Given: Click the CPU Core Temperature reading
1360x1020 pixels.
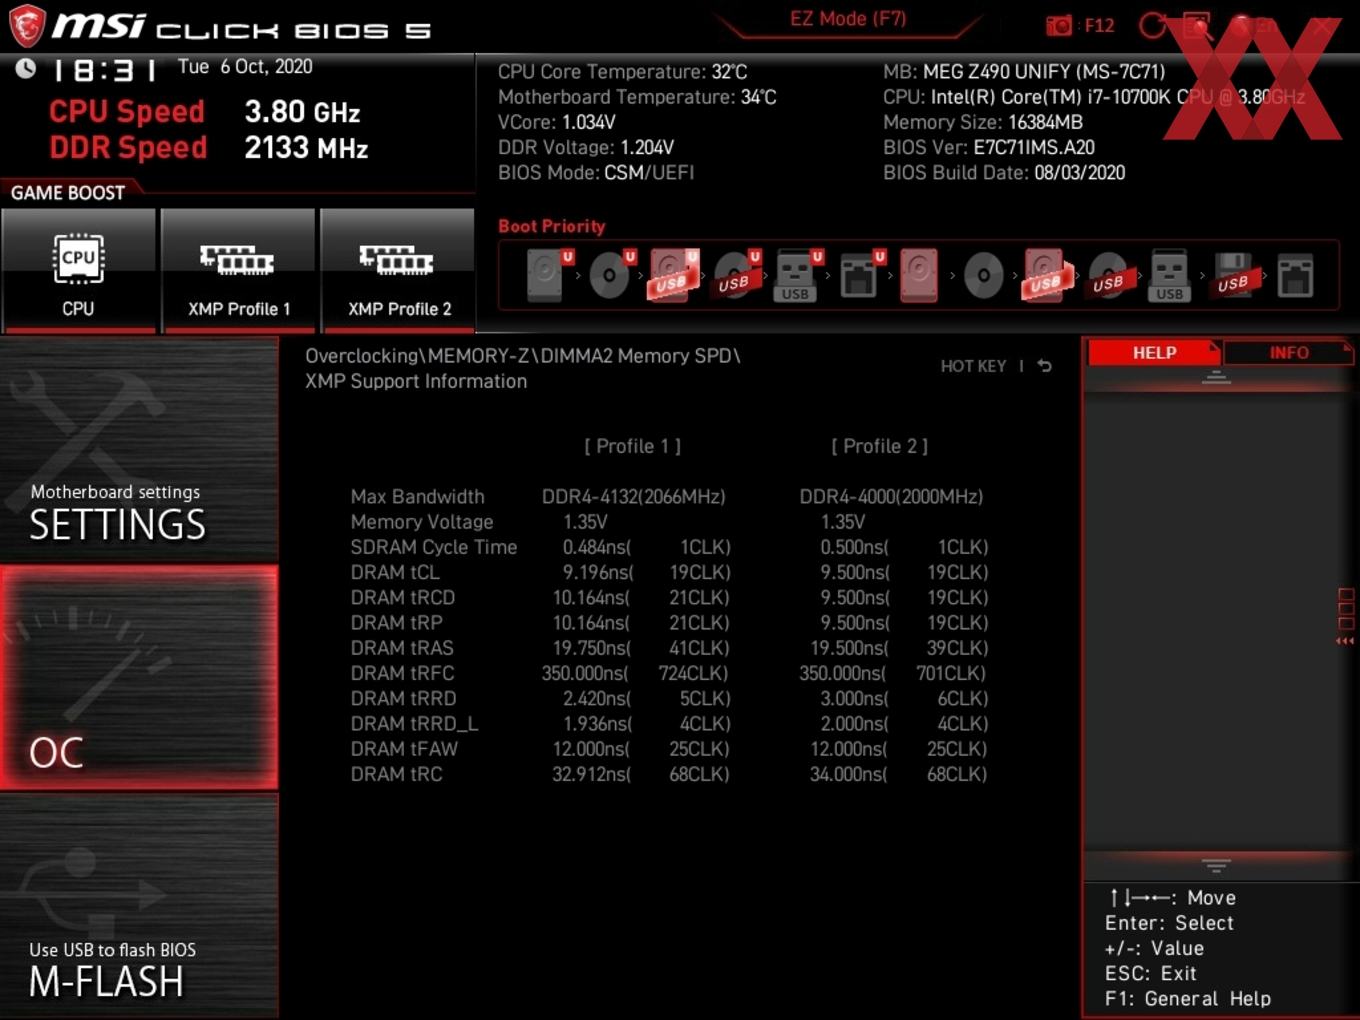Looking at the screenshot, I should pos(623,72).
